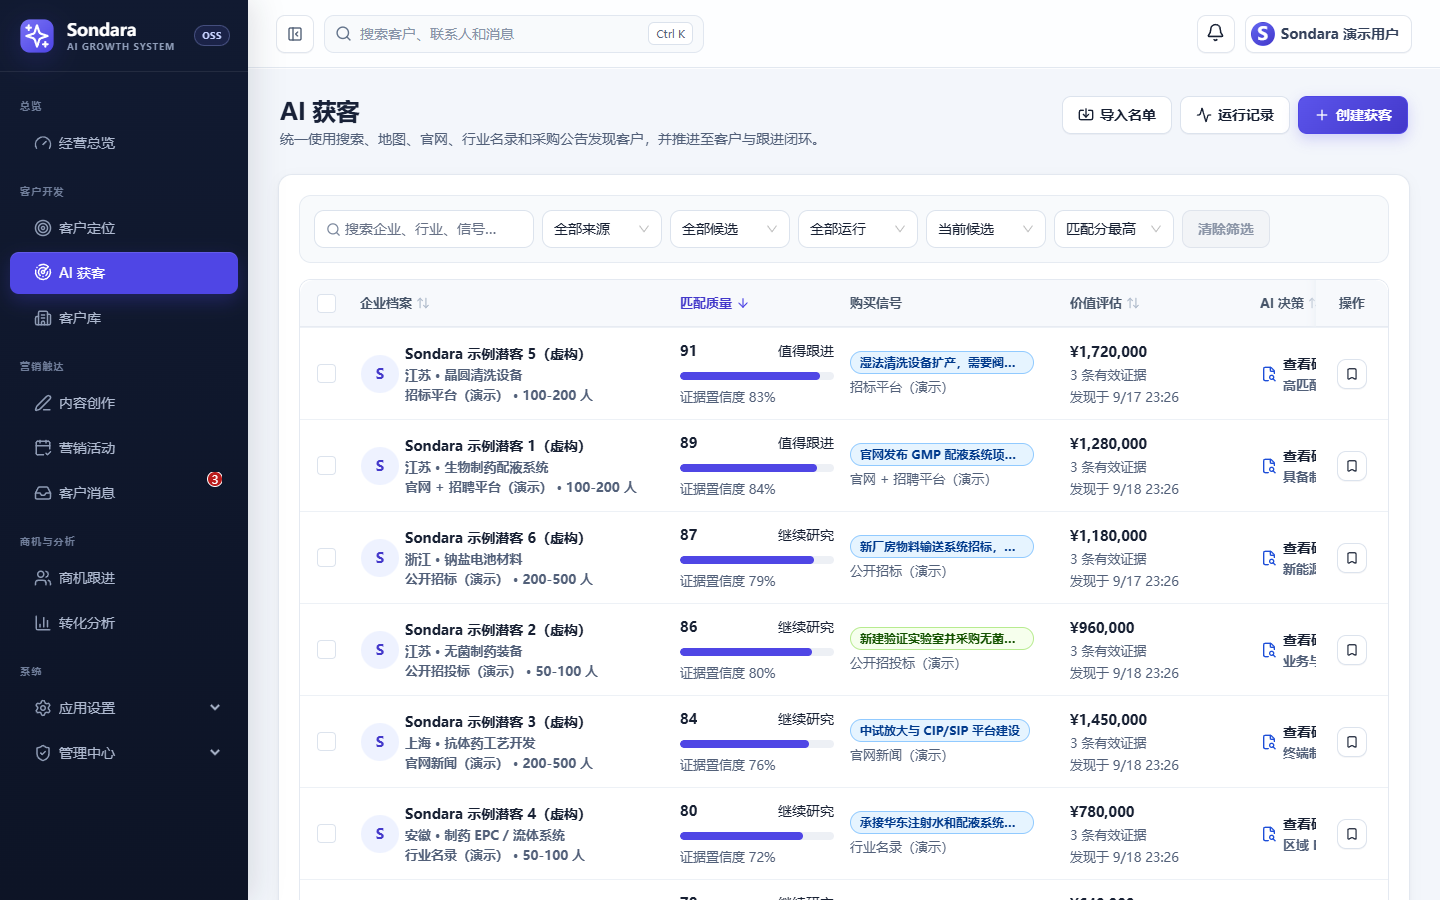Open AI decision document icon for 潜客 2
1440x900 pixels.
click(x=1269, y=650)
